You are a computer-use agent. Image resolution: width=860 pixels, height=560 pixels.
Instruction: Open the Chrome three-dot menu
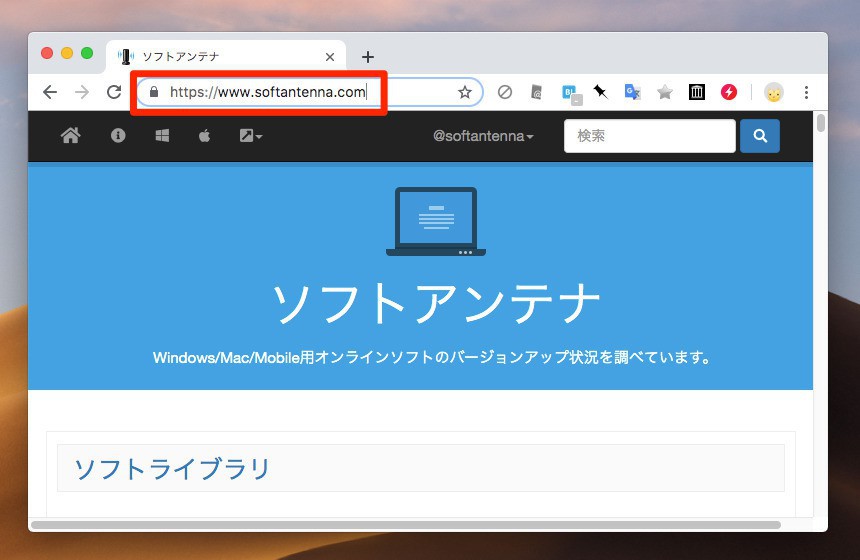coord(806,92)
